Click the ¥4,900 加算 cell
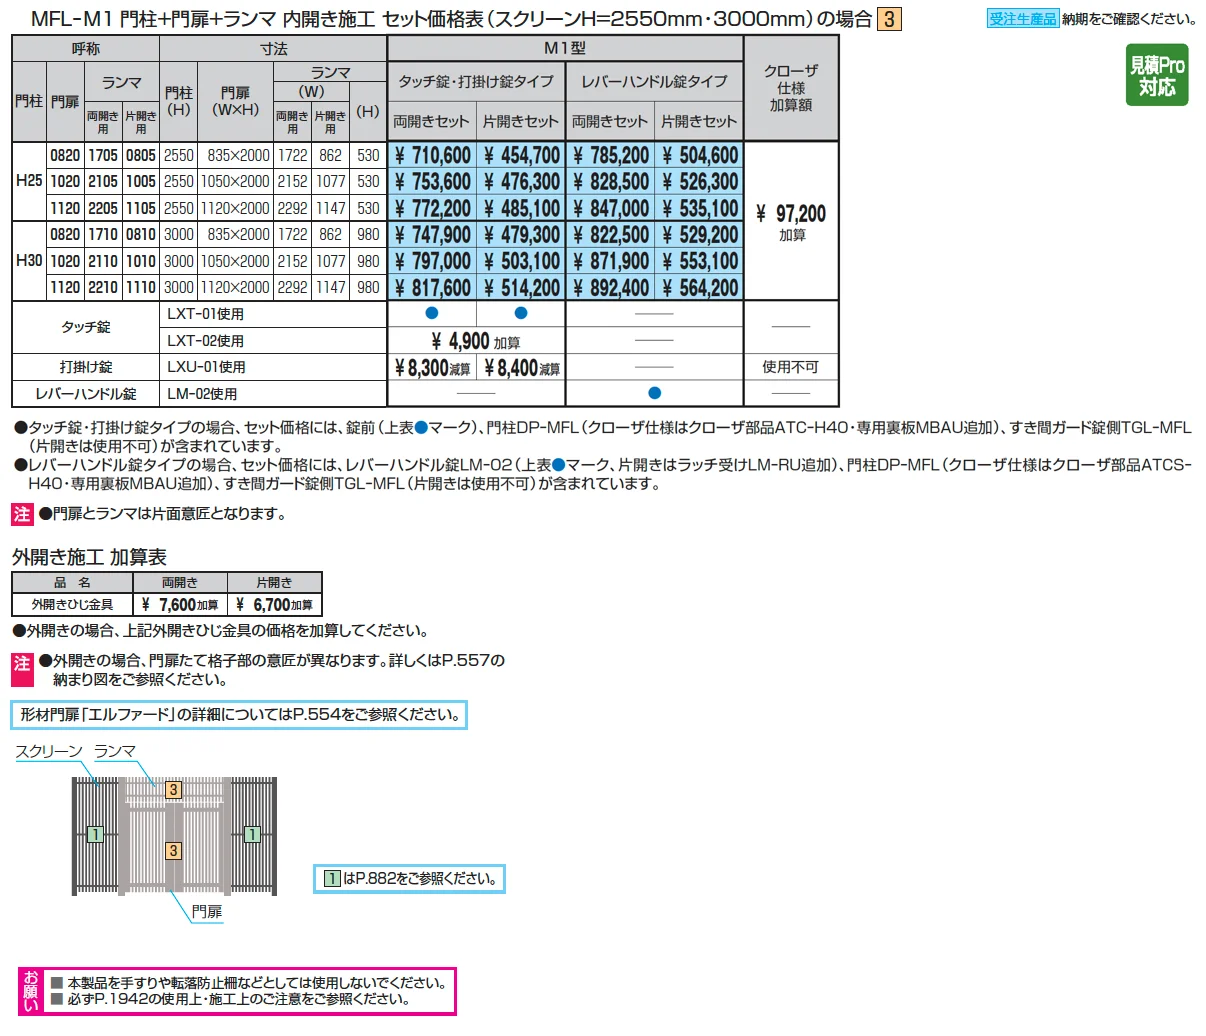This screenshot has height=1036, width=1206. (x=476, y=341)
